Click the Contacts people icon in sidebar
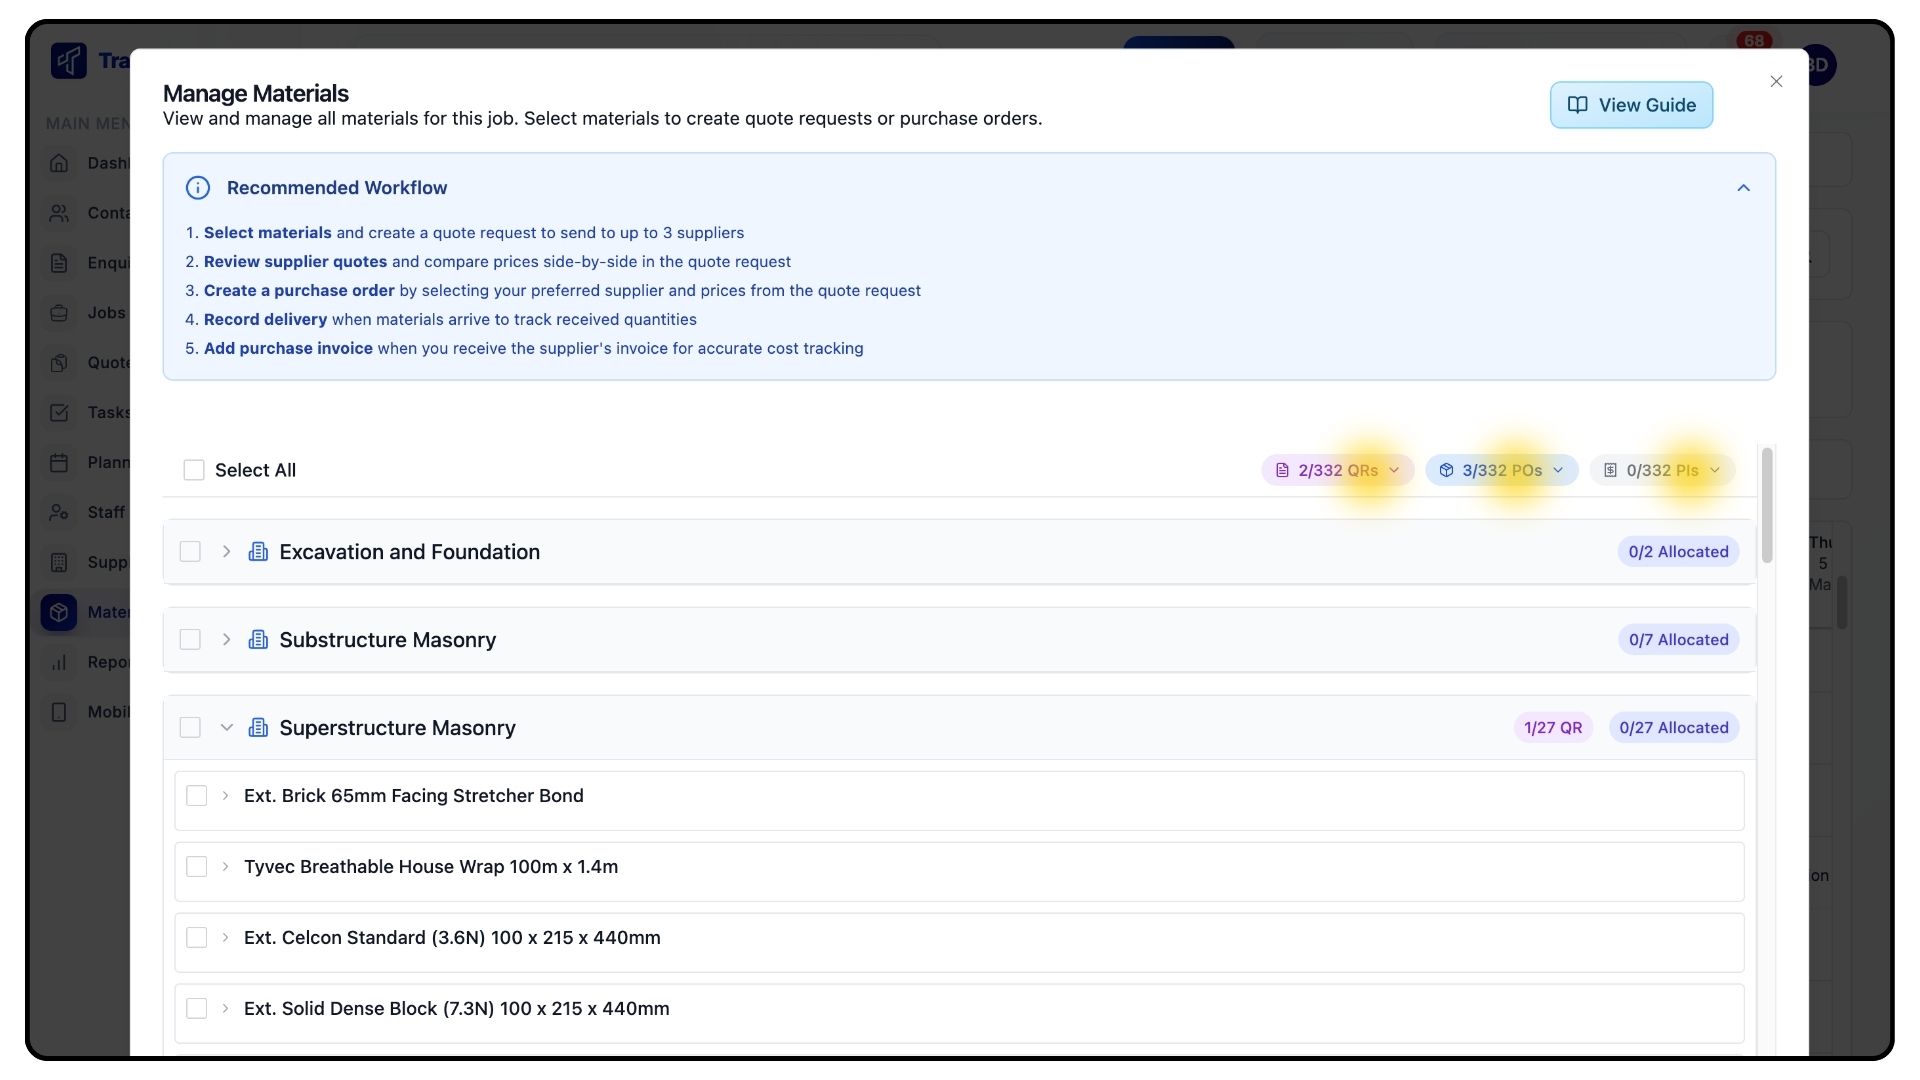The height and width of the screenshot is (1080, 1920). (59, 213)
